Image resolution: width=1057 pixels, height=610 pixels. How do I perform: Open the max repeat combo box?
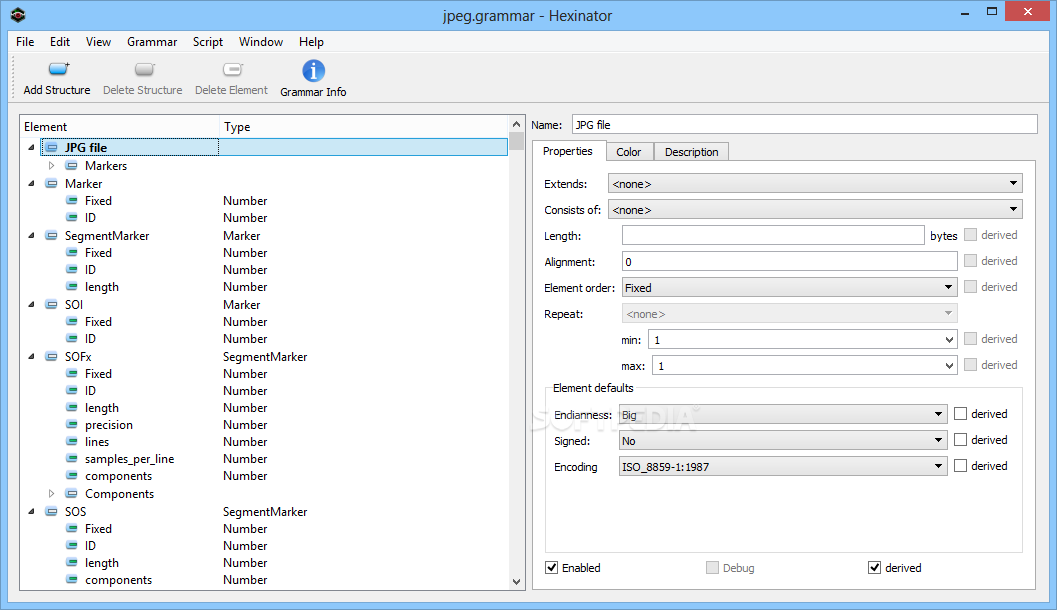[x=804, y=366]
